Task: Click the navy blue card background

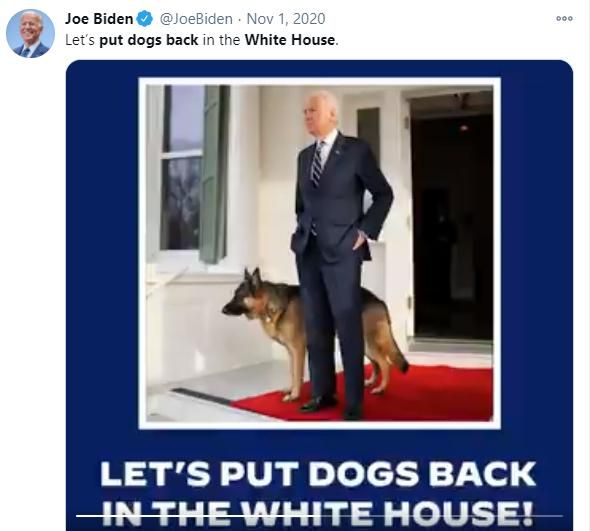Action: 102,263
